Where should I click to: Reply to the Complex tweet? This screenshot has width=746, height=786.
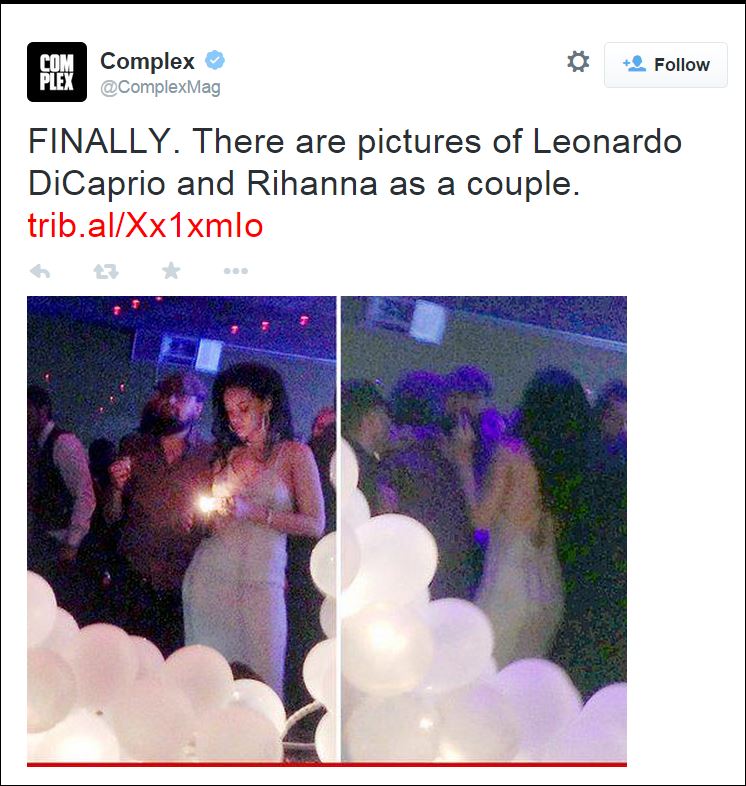tap(40, 271)
